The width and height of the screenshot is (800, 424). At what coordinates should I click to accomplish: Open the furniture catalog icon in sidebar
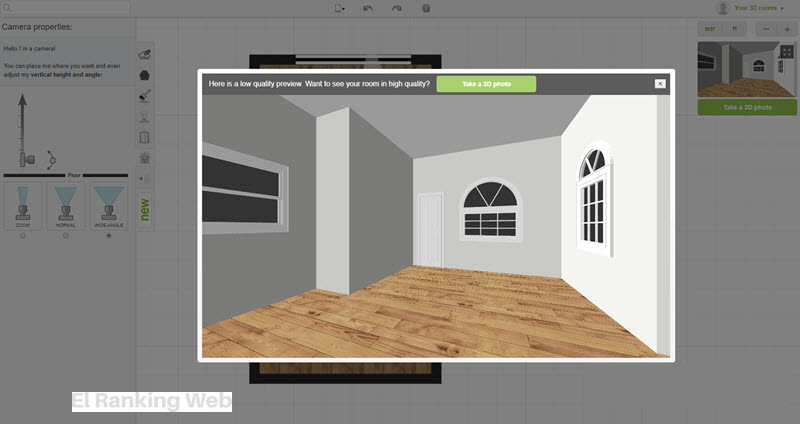145,75
